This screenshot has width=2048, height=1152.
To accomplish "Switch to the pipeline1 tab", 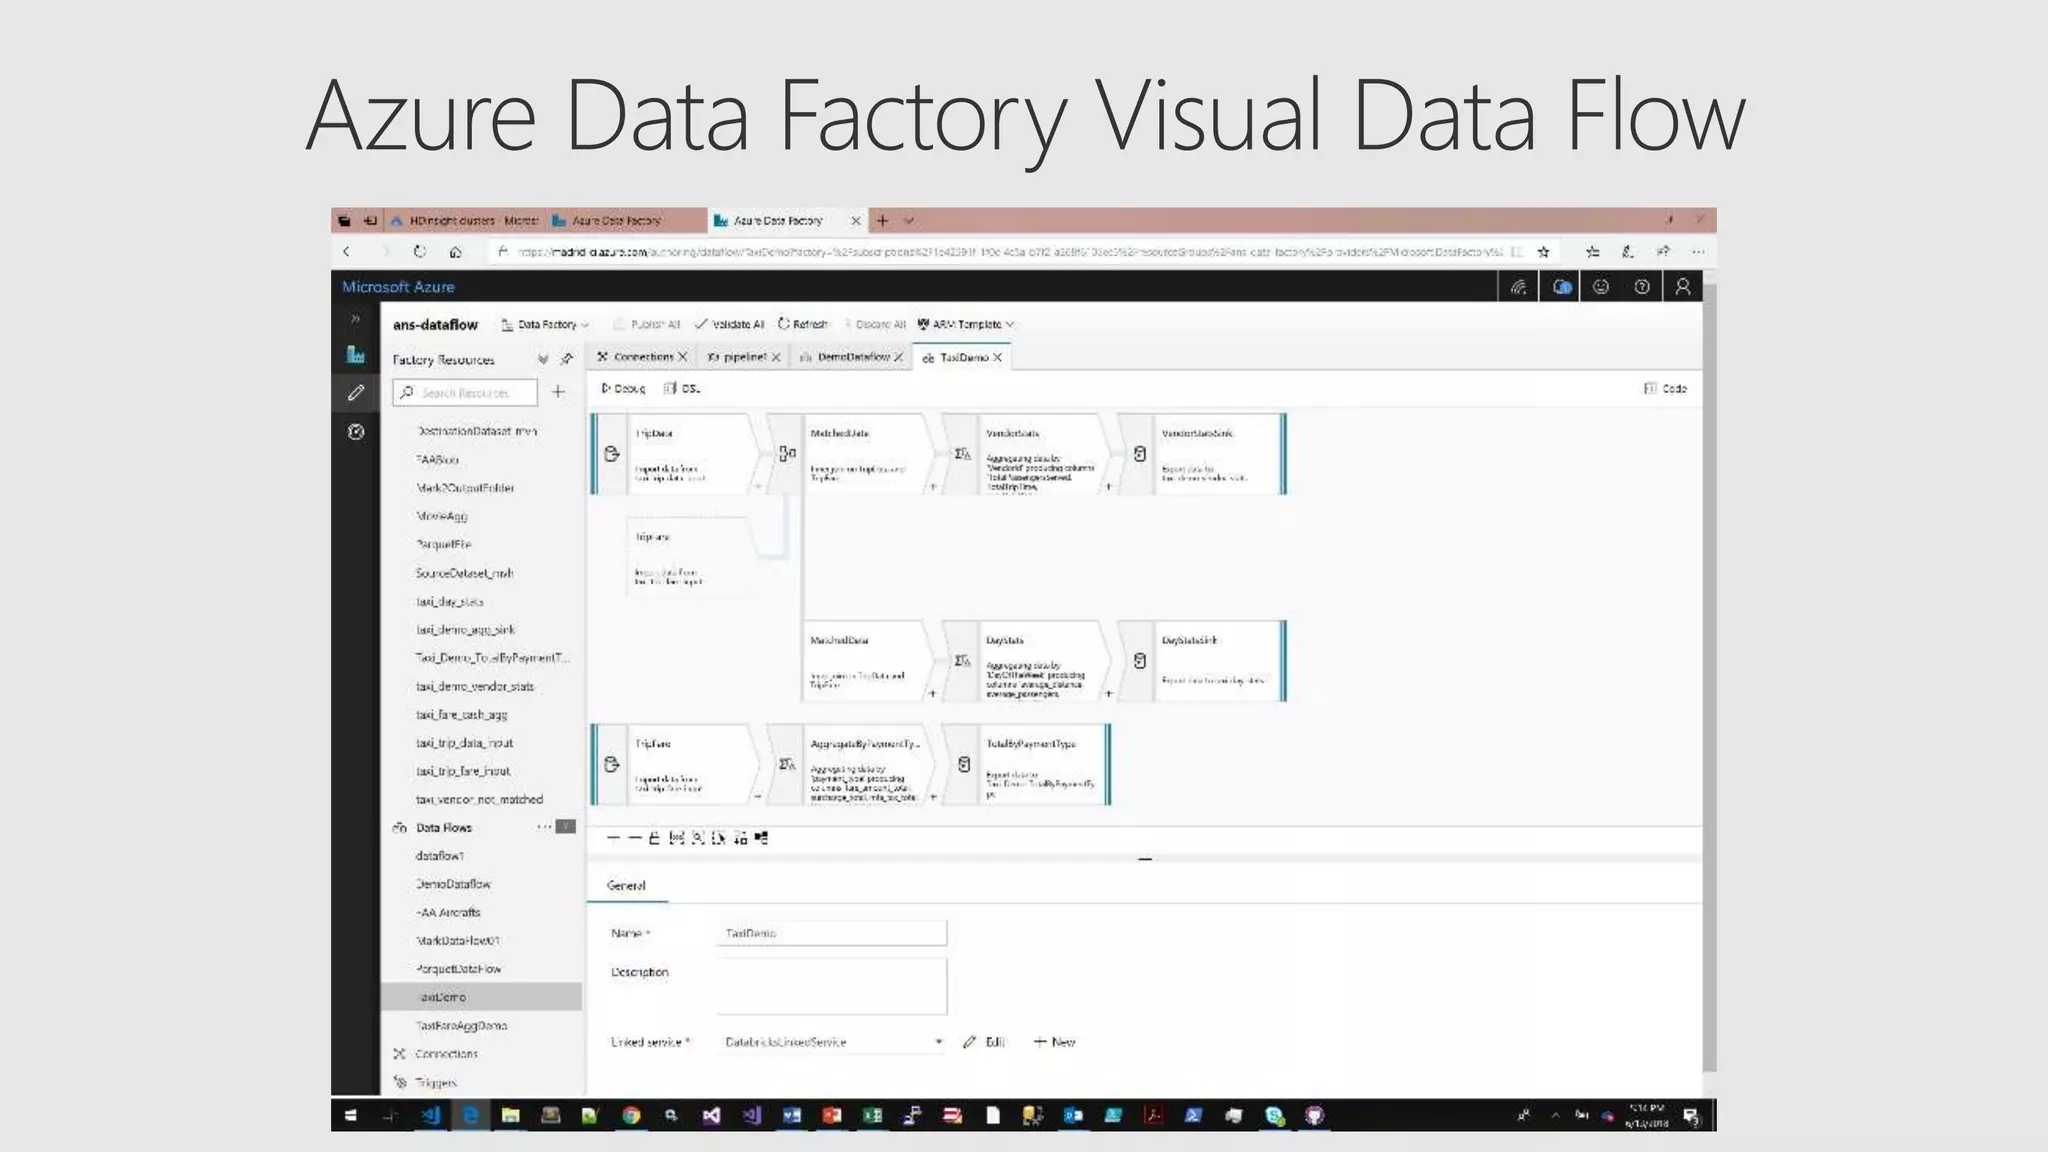I will click(x=743, y=357).
